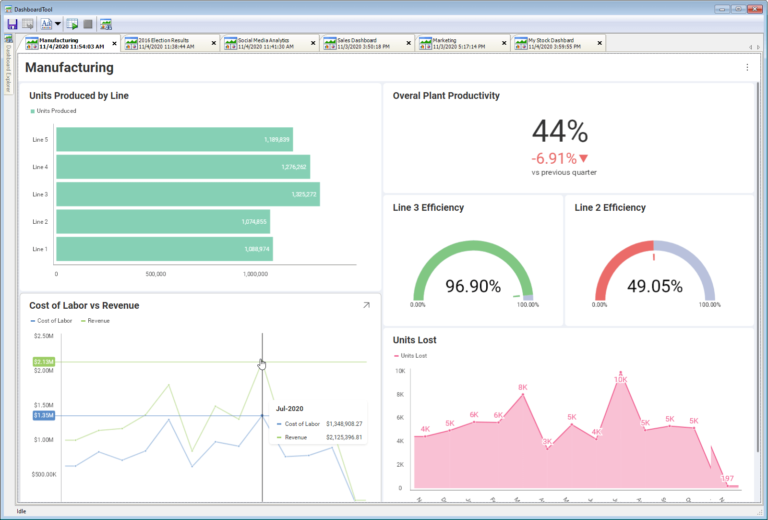Image resolution: width=768 pixels, height=520 pixels.
Task: Click the 197 data label on Units Lost
Action: 727,478
